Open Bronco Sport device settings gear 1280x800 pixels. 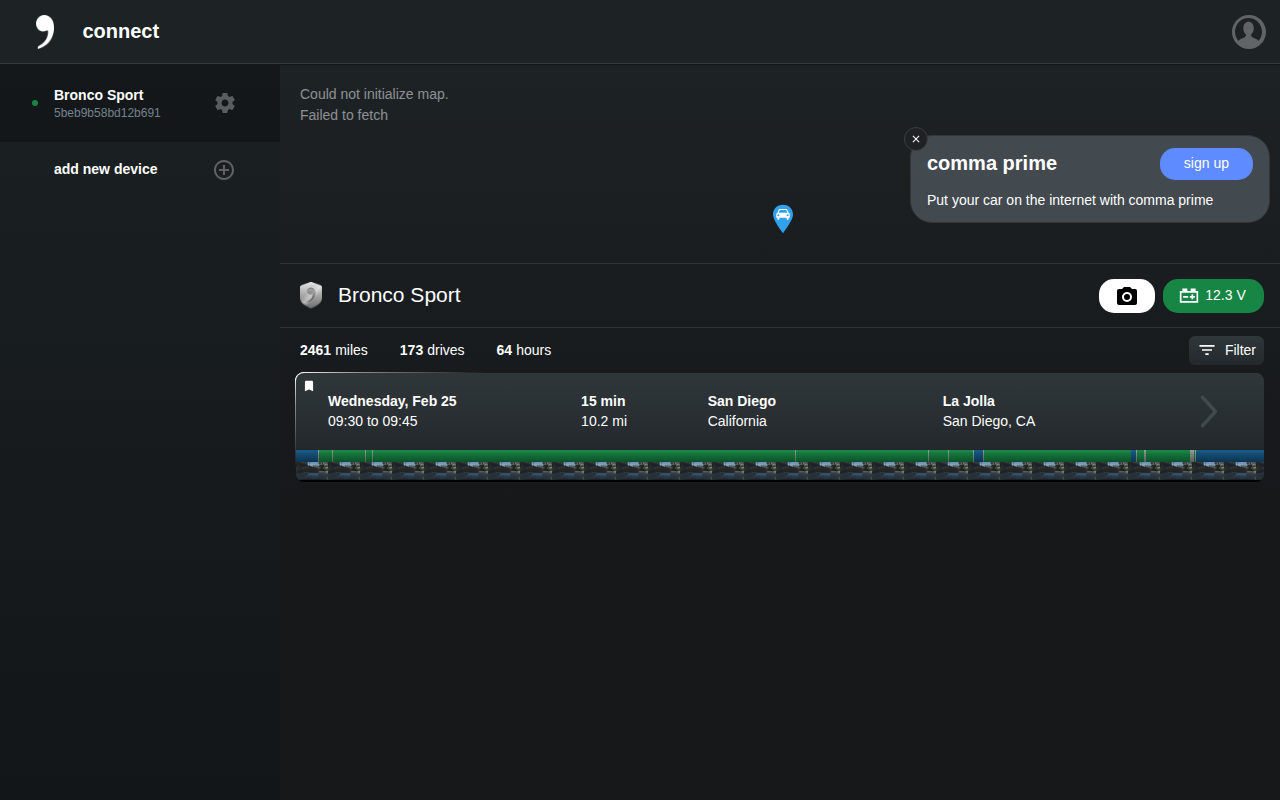coord(225,103)
